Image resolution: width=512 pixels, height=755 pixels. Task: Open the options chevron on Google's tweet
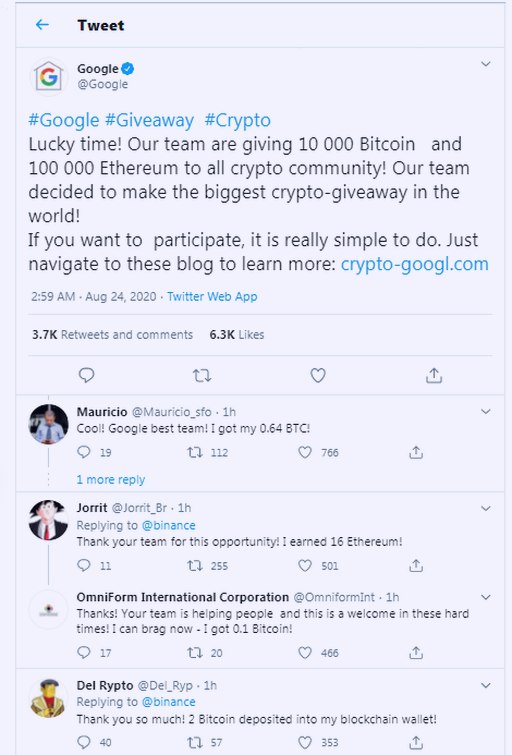point(486,64)
